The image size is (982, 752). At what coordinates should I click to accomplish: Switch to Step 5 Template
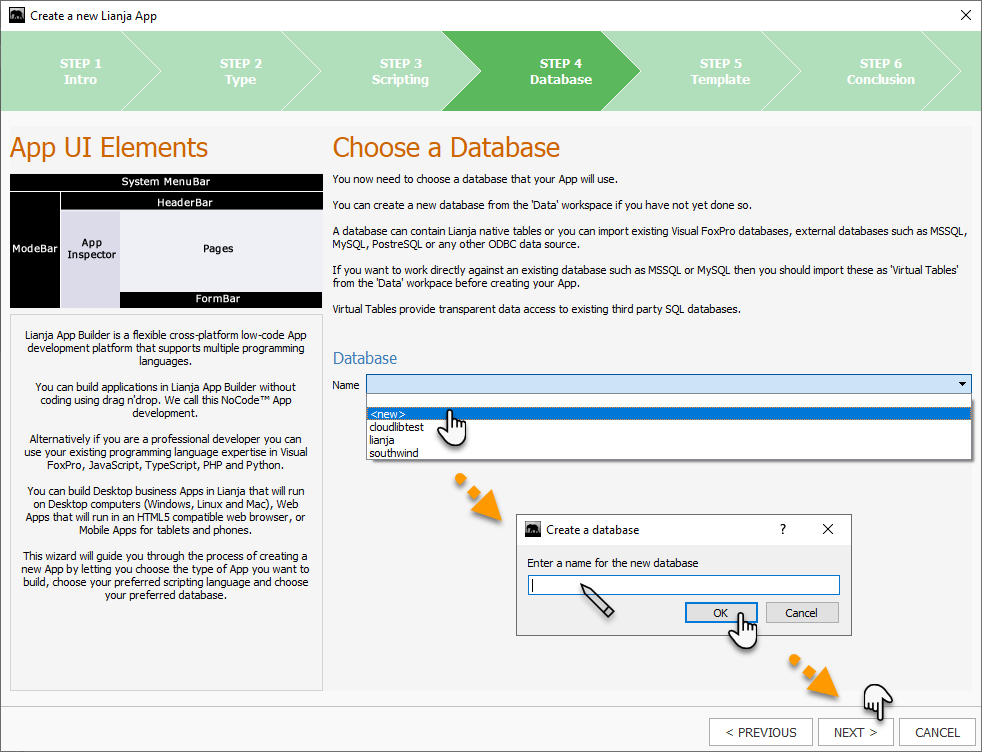tap(720, 71)
